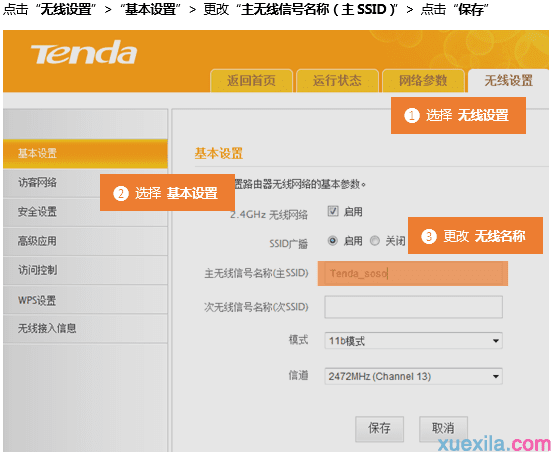559x456 pixels.
Task: Click the 主SSID field containing Tenda_soso
Action: pyautogui.click(x=414, y=273)
